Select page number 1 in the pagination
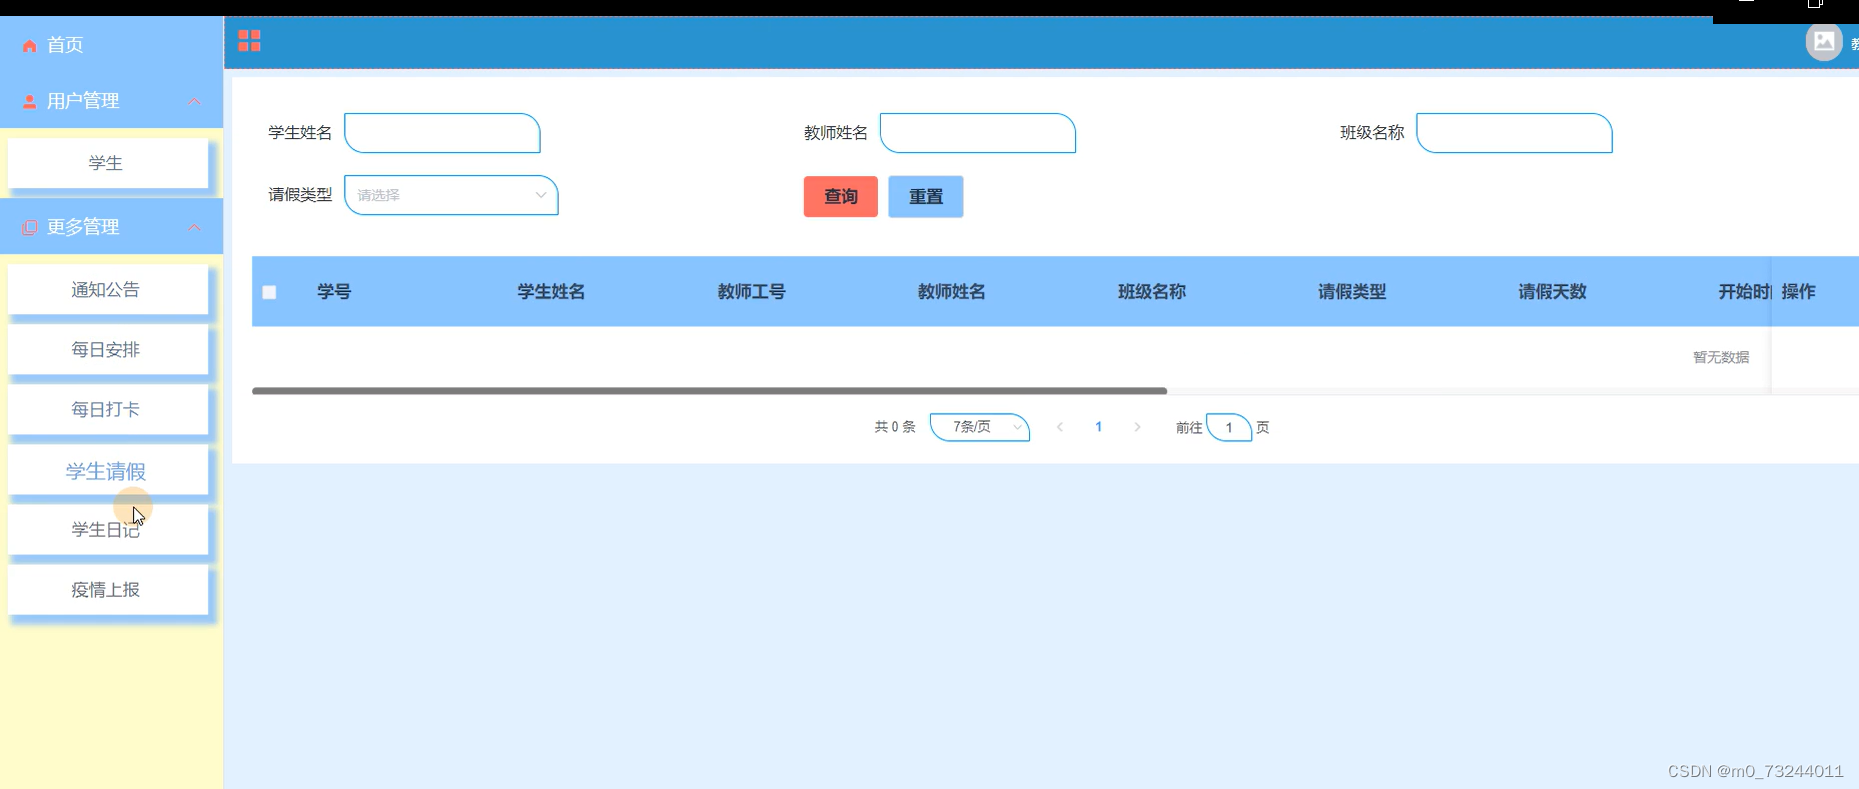Screen dimensions: 1859x789 tap(1098, 427)
